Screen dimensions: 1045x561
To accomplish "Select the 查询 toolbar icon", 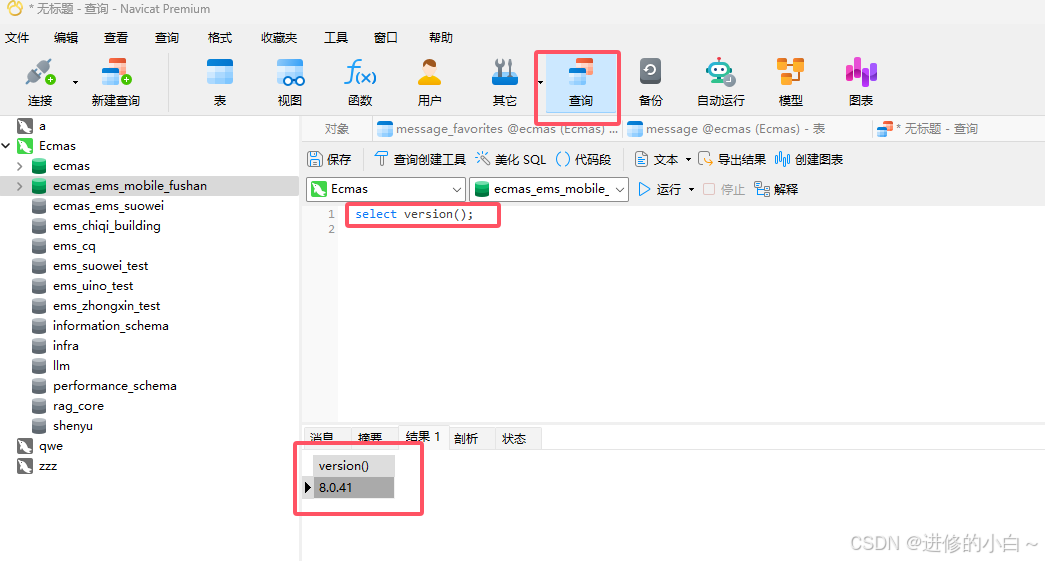I will tap(580, 83).
